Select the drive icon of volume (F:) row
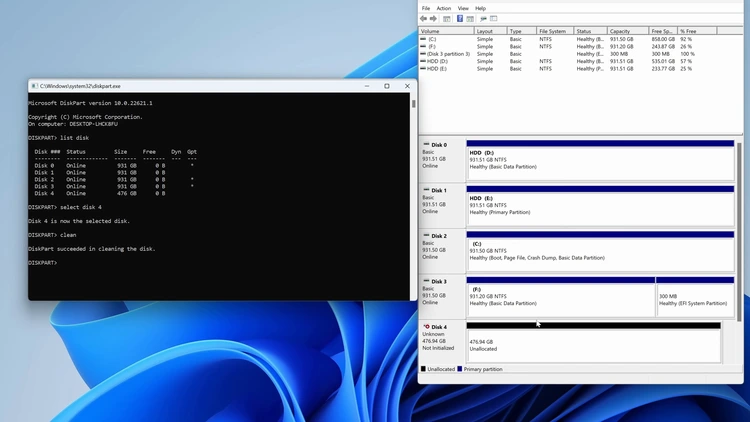 (423, 46)
